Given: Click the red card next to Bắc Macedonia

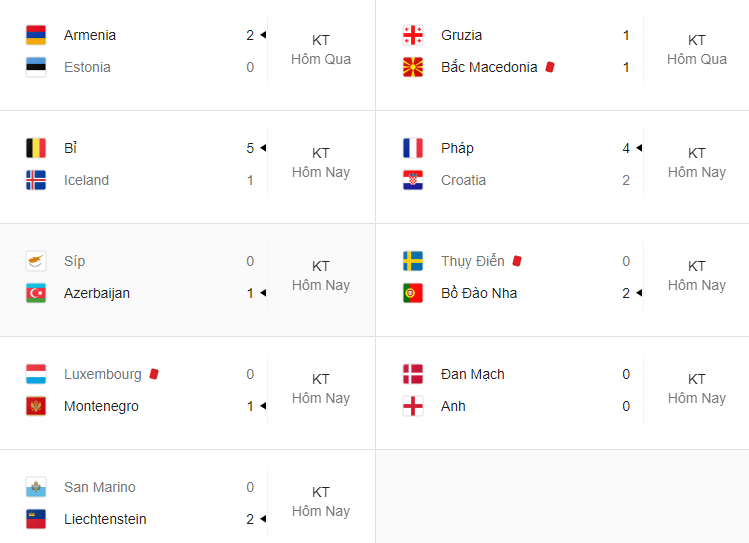Looking at the screenshot, I should pyautogui.click(x=550, y=67).
